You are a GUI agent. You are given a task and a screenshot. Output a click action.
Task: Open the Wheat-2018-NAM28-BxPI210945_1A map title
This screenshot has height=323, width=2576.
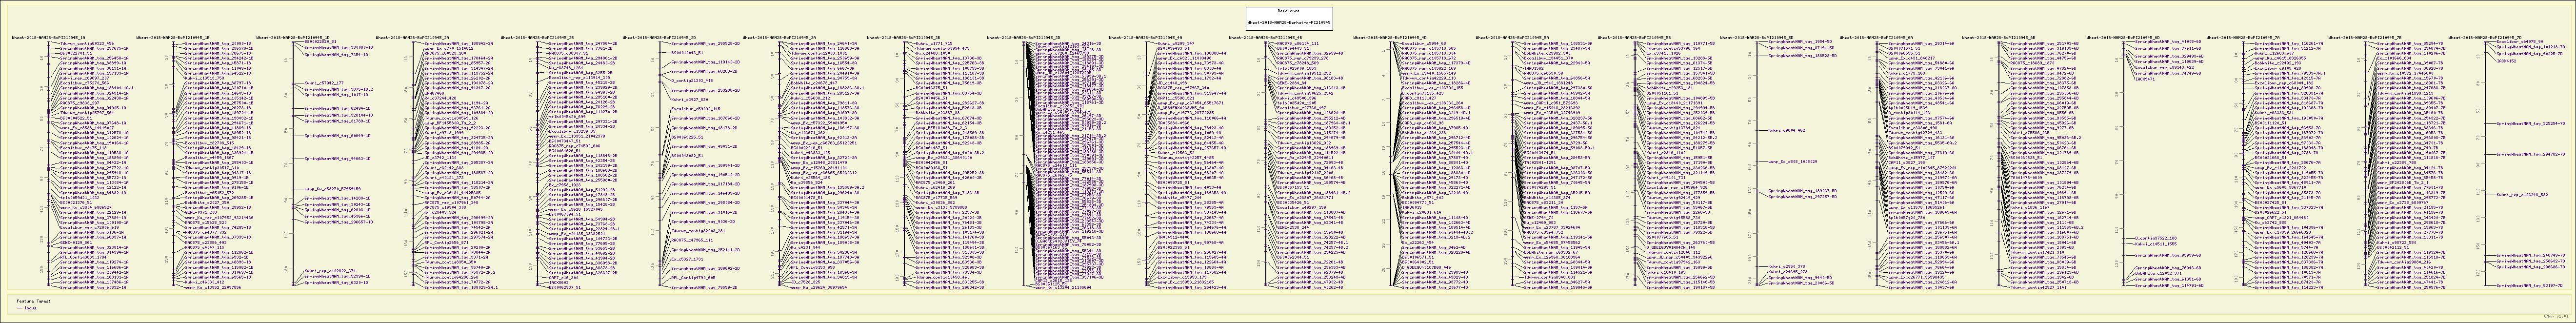click(x=48, y=36)
